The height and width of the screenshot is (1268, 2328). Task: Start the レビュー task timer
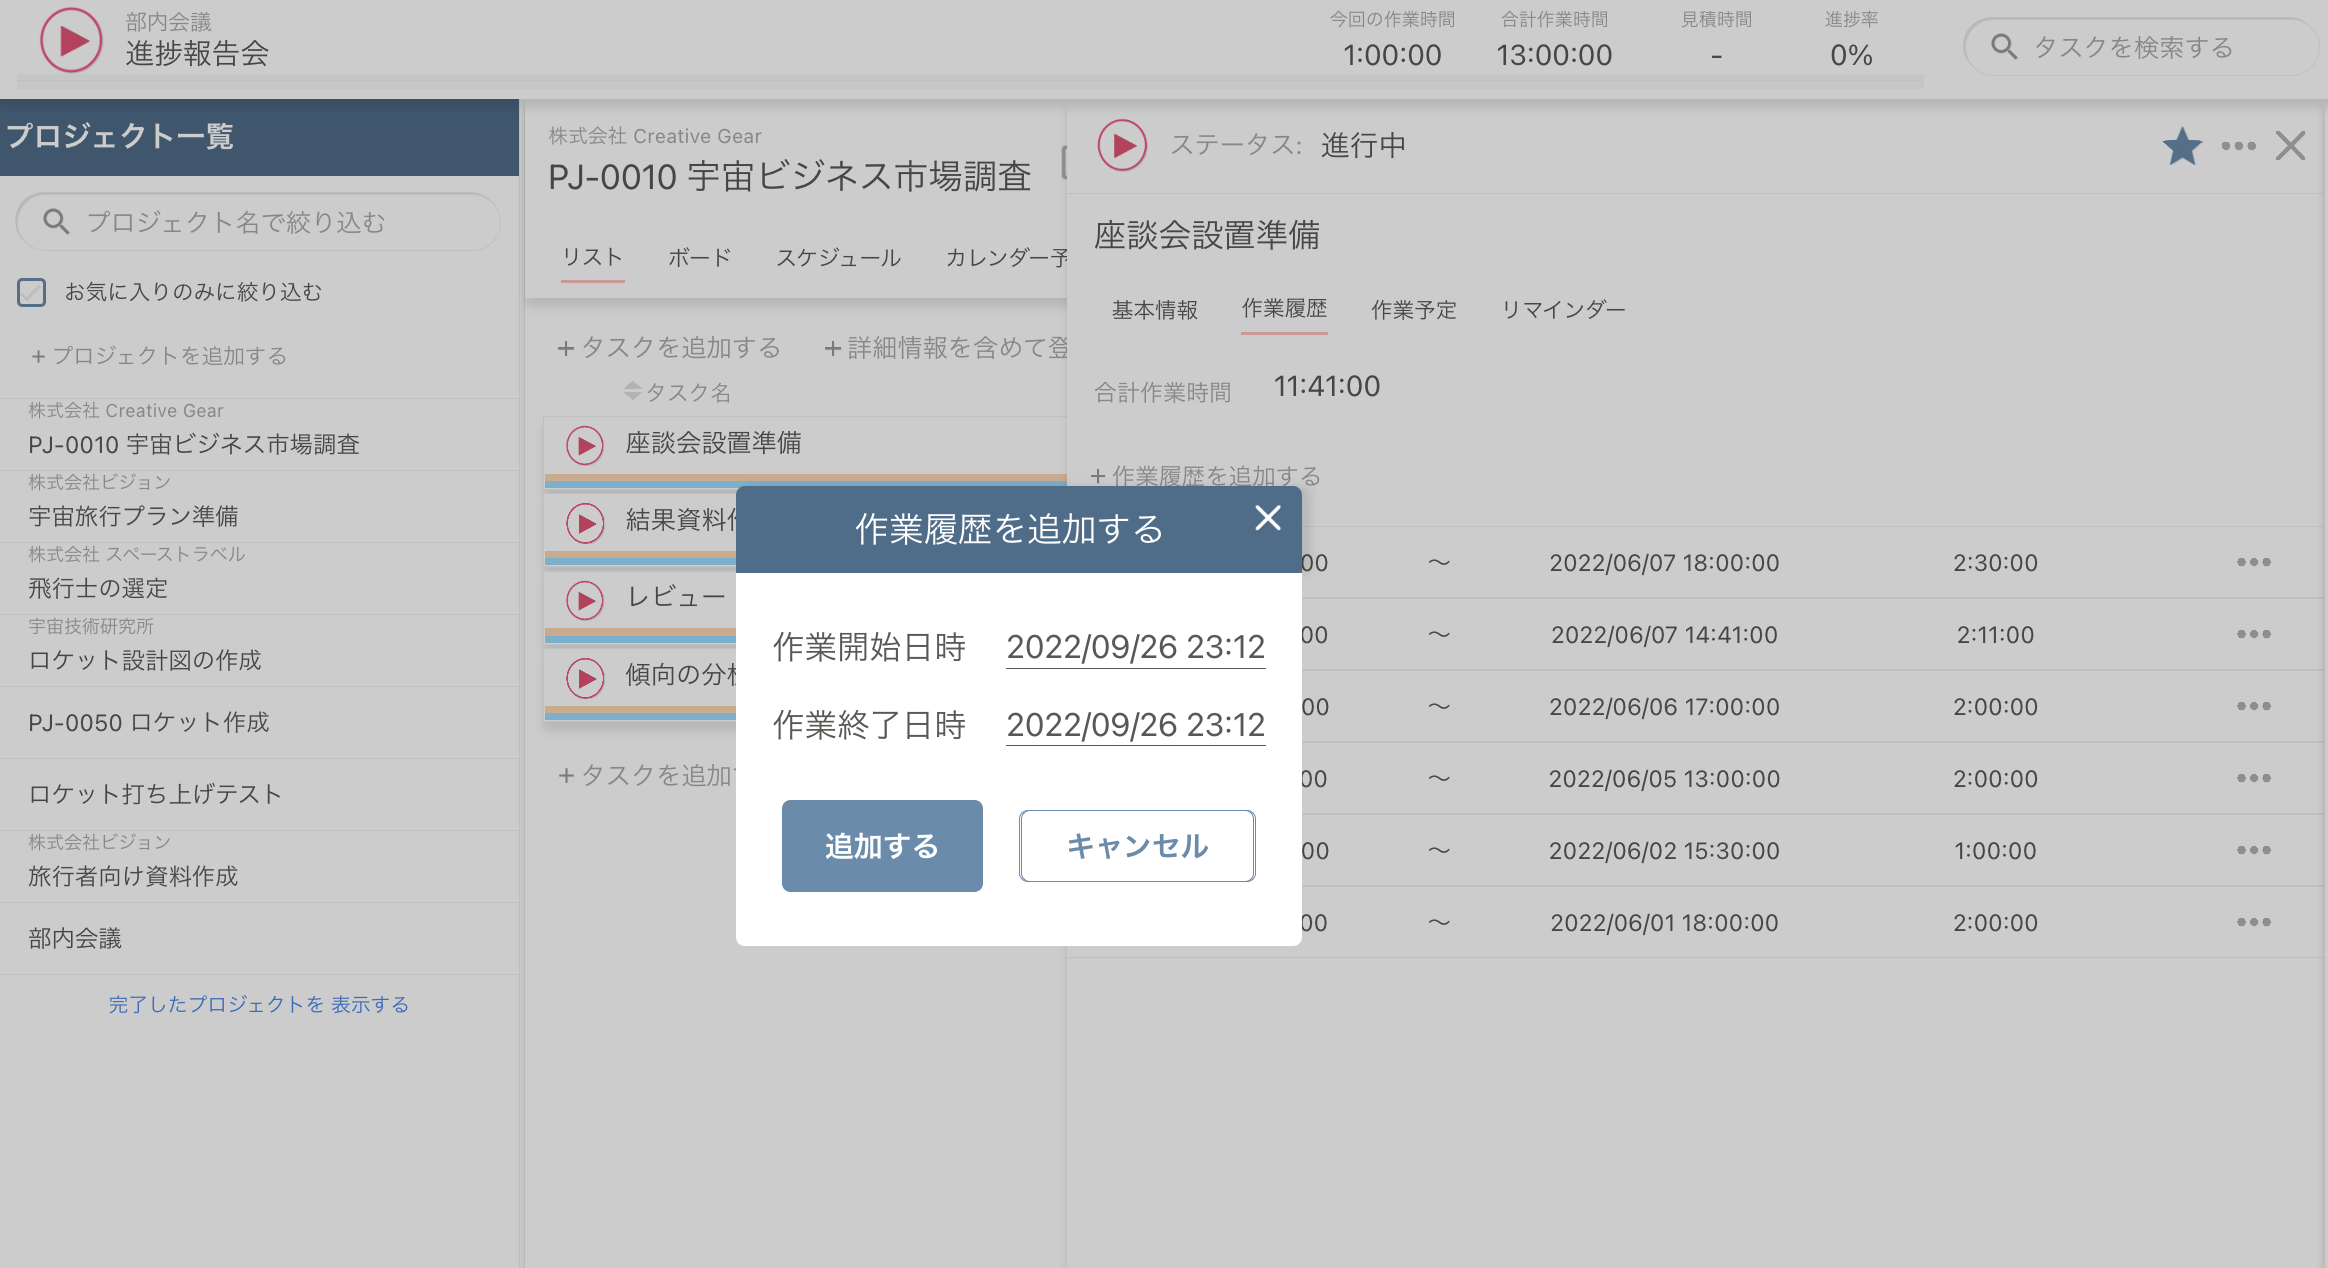point(584,601)
